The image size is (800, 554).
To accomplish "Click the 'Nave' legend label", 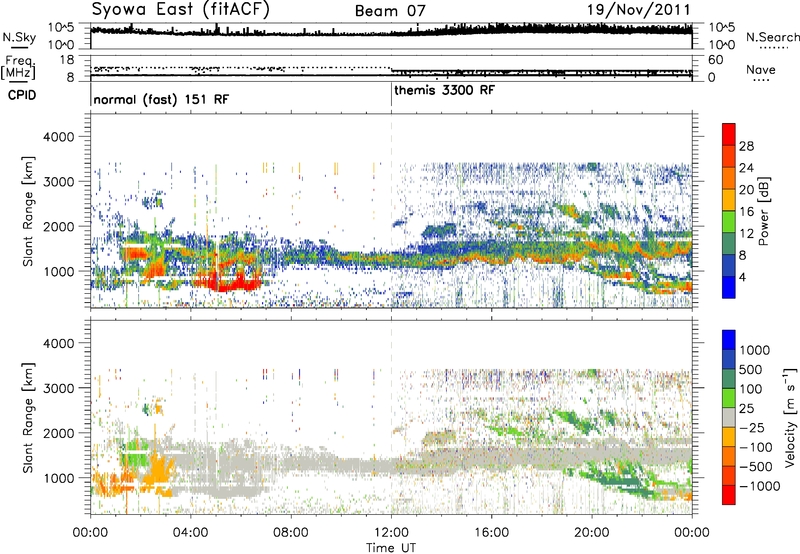I will tap(761, 70).
